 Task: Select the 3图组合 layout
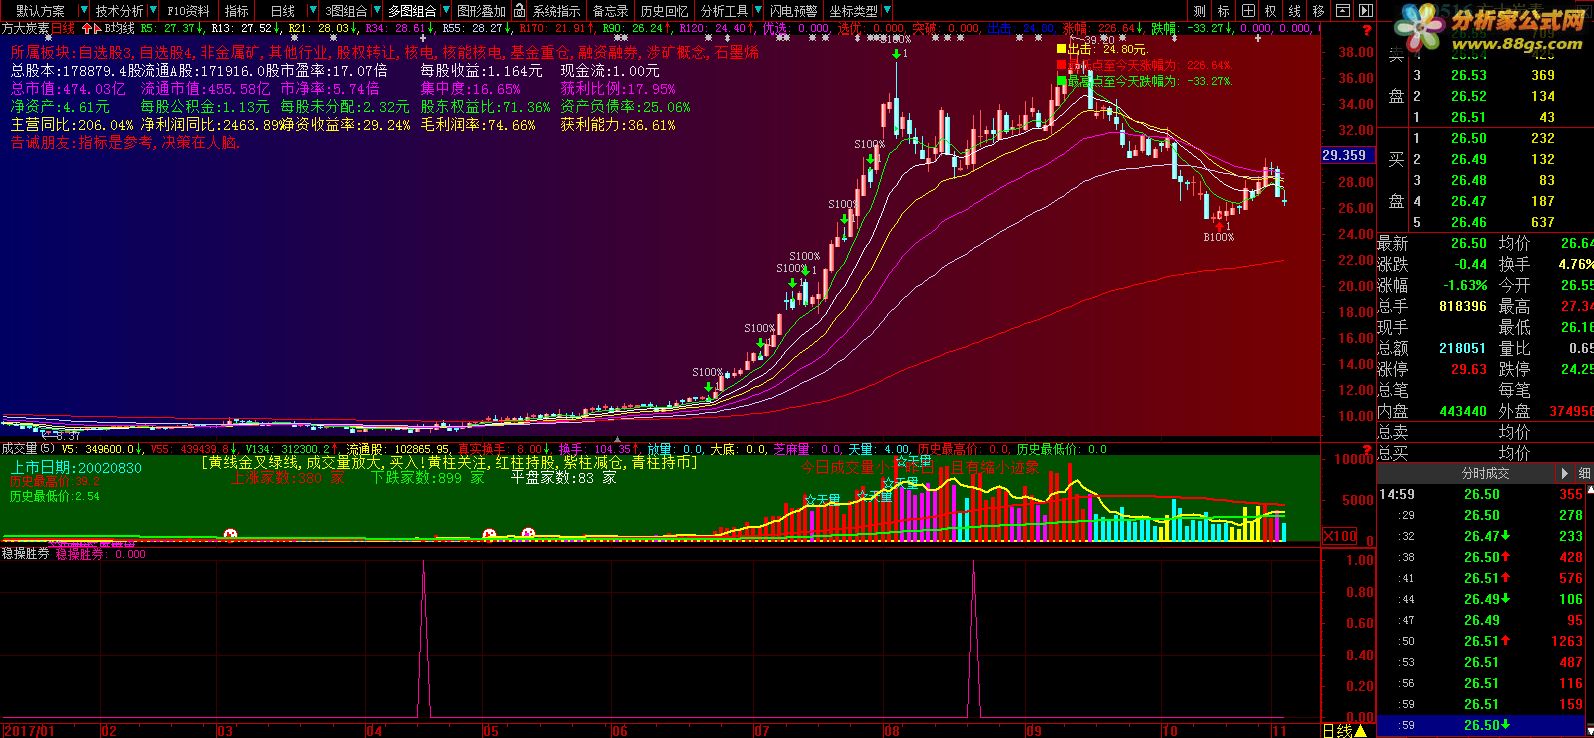[x=346, y=11]
